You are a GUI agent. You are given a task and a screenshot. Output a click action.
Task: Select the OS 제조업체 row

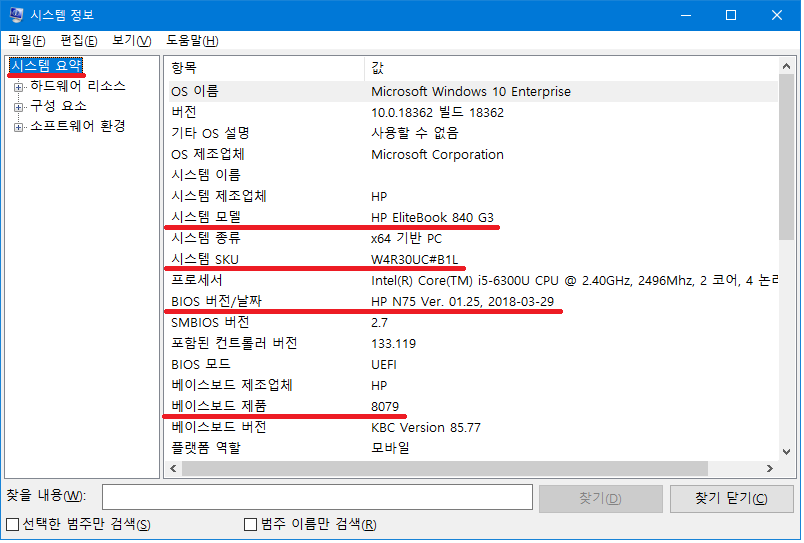tap(471, 154)
